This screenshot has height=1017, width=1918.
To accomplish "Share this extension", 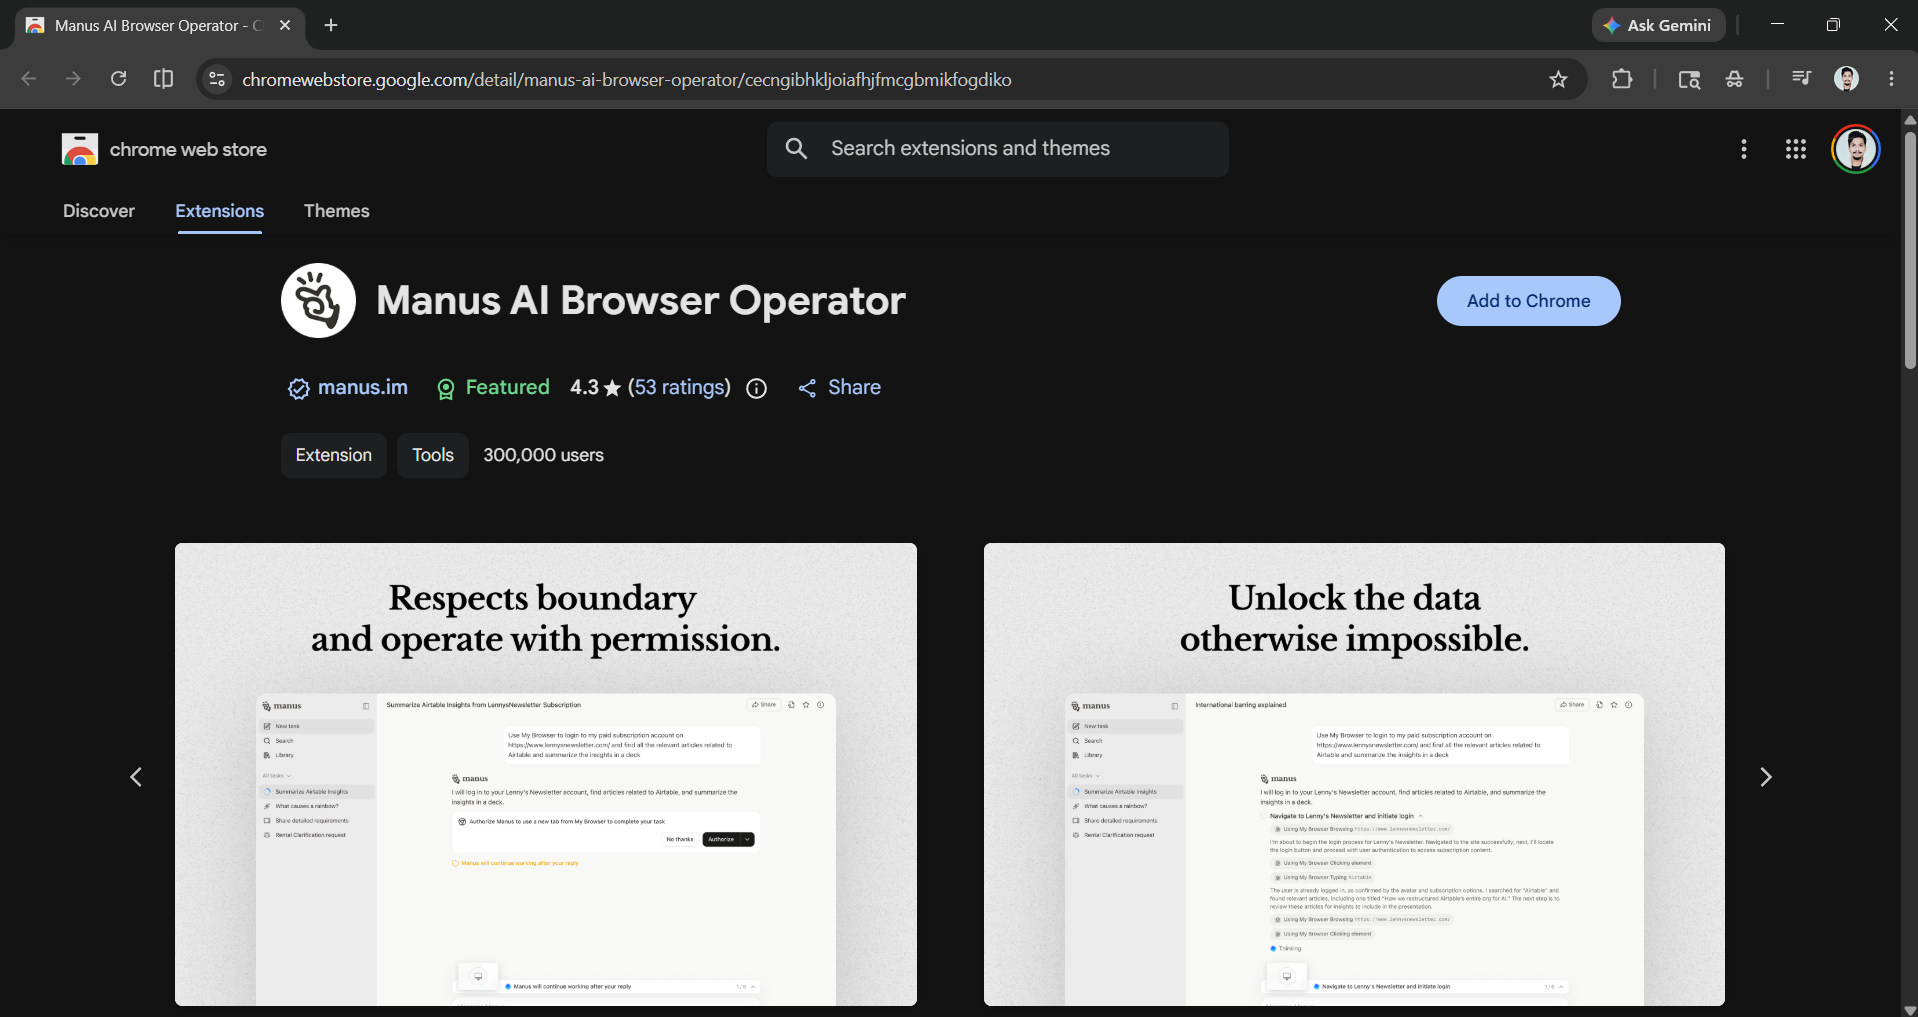I will (x=839, y=388).
